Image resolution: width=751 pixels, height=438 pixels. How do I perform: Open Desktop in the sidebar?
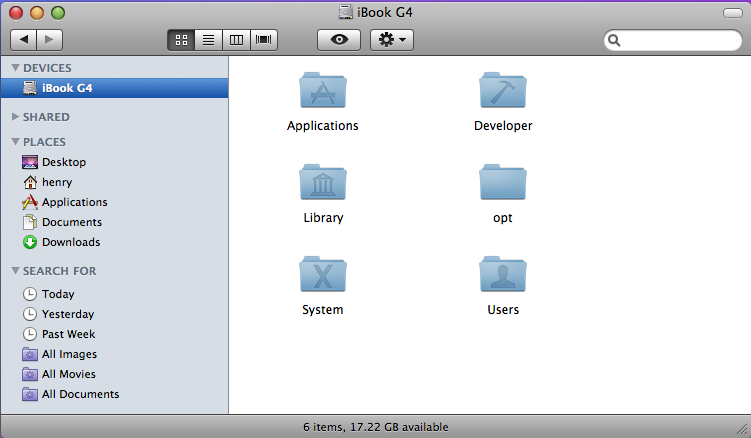(x=114, y=162)
